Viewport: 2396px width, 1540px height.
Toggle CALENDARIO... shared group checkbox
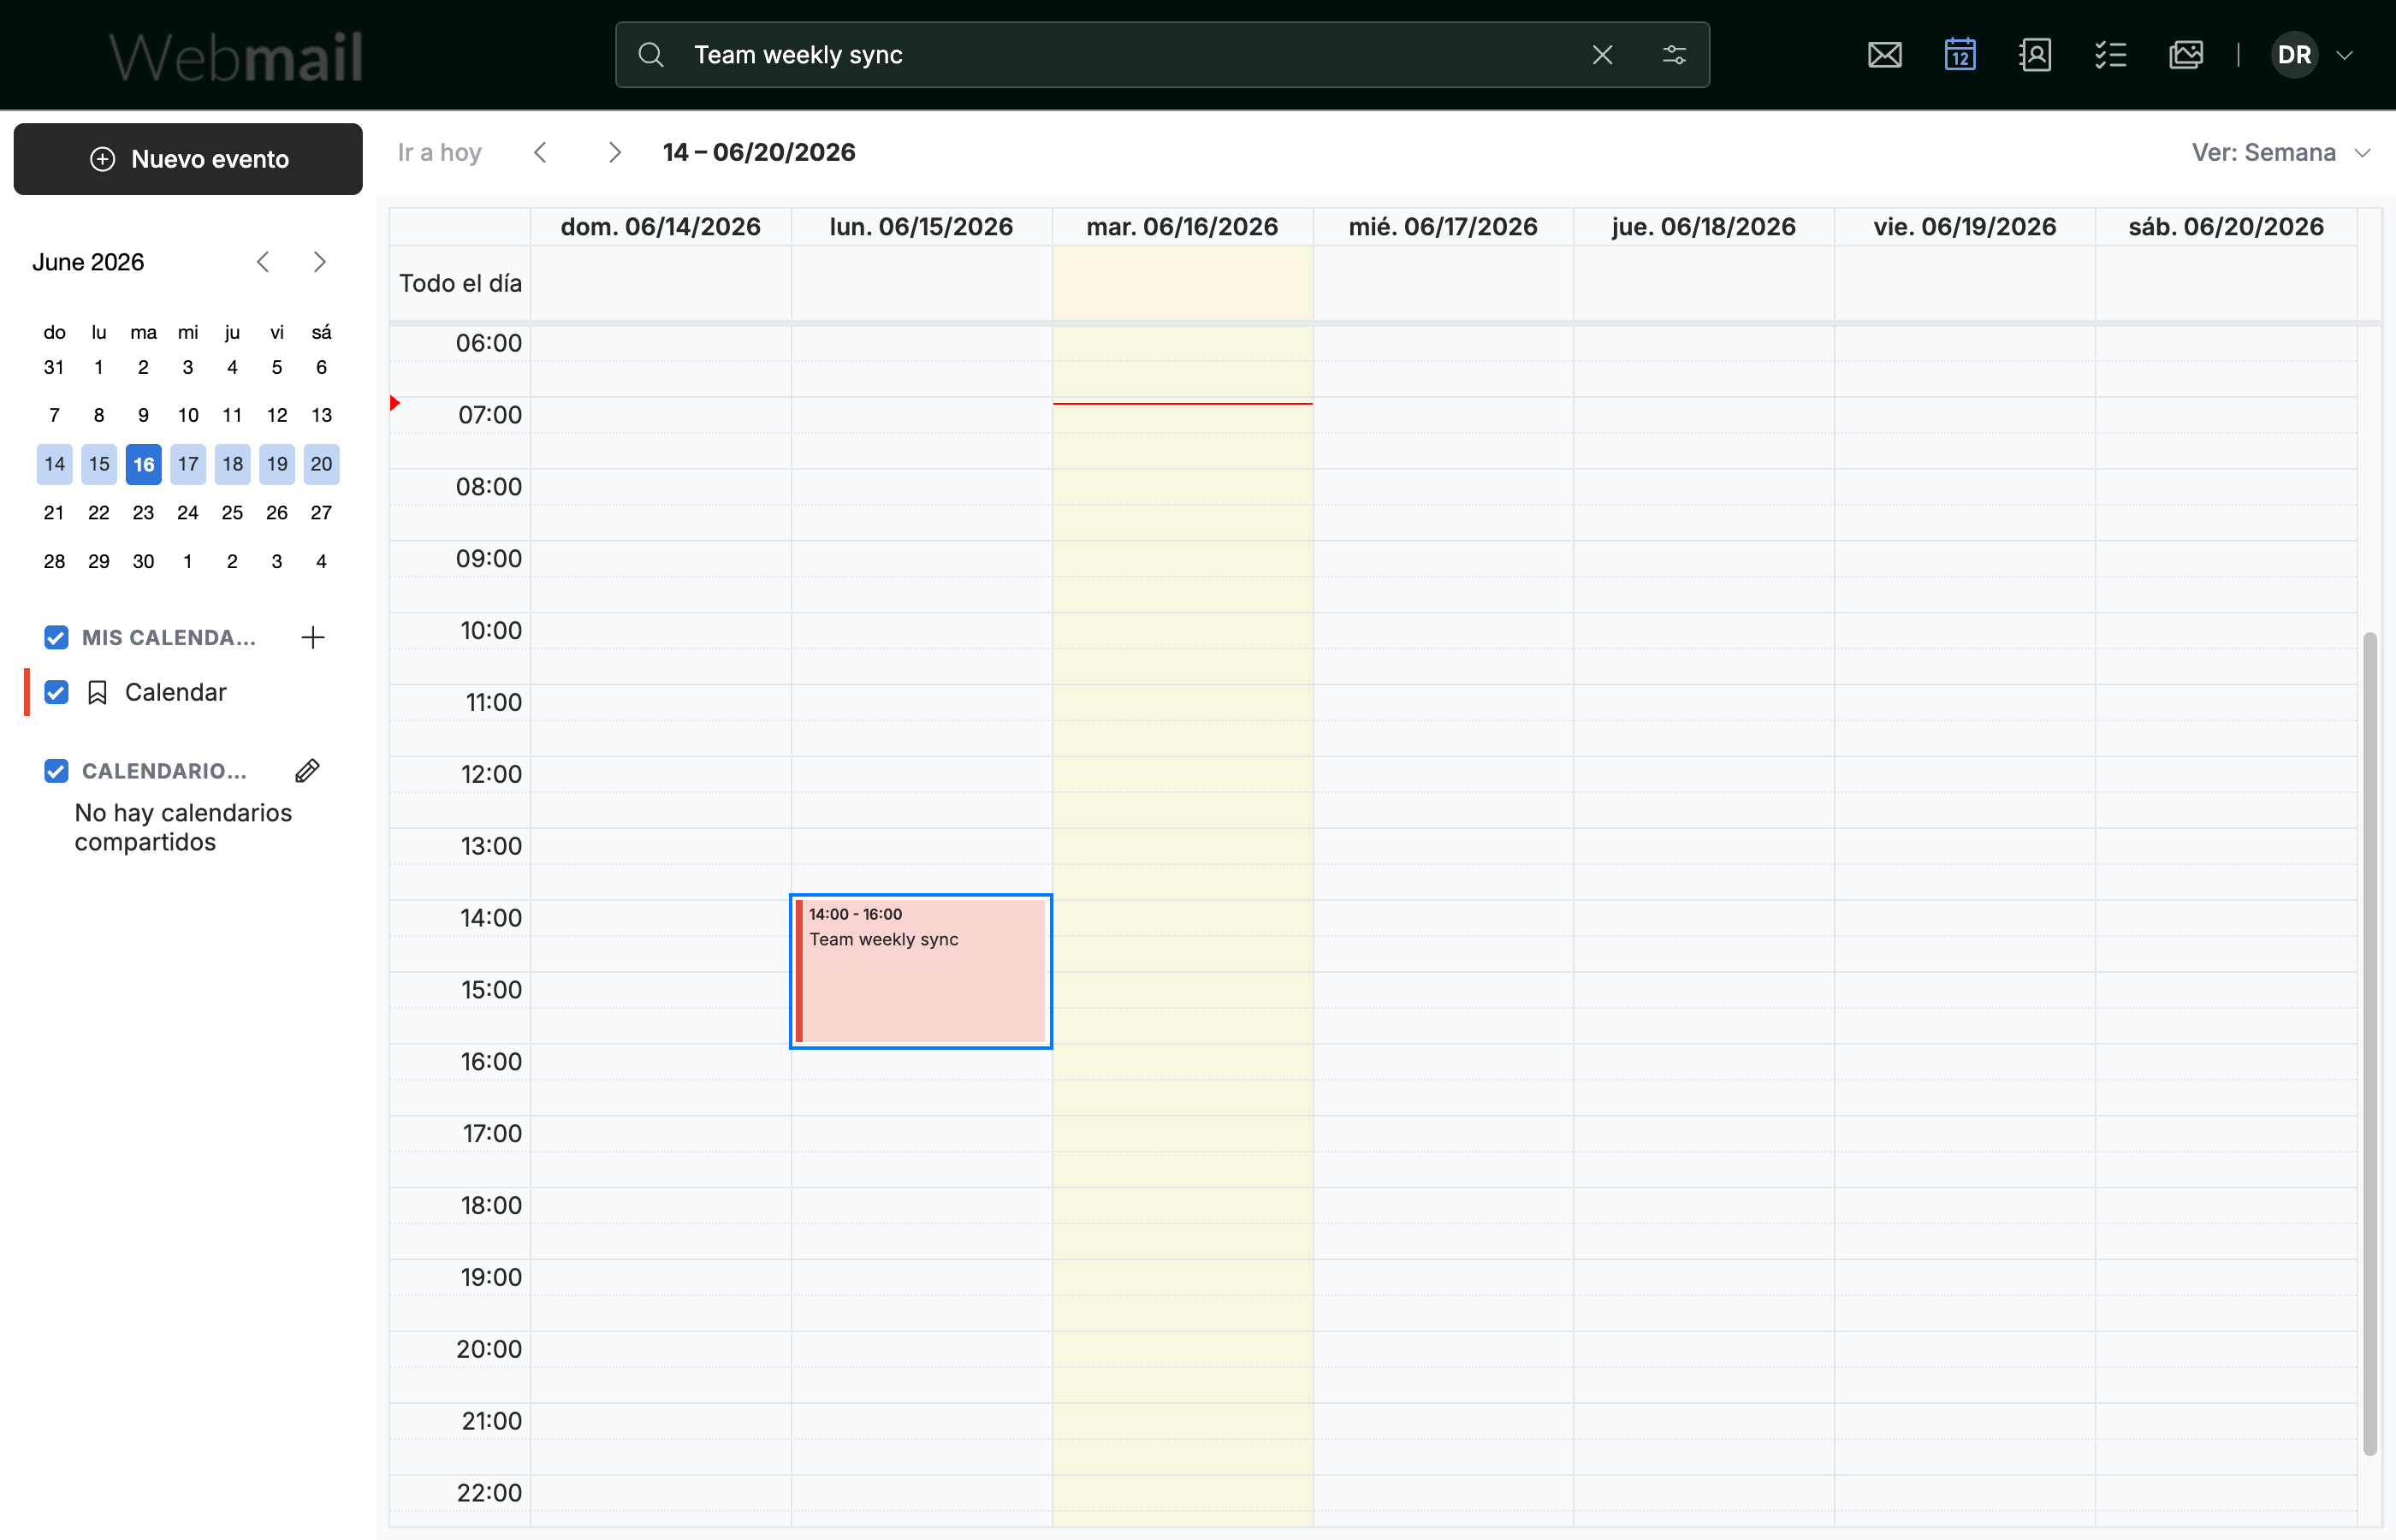[56, 771]
